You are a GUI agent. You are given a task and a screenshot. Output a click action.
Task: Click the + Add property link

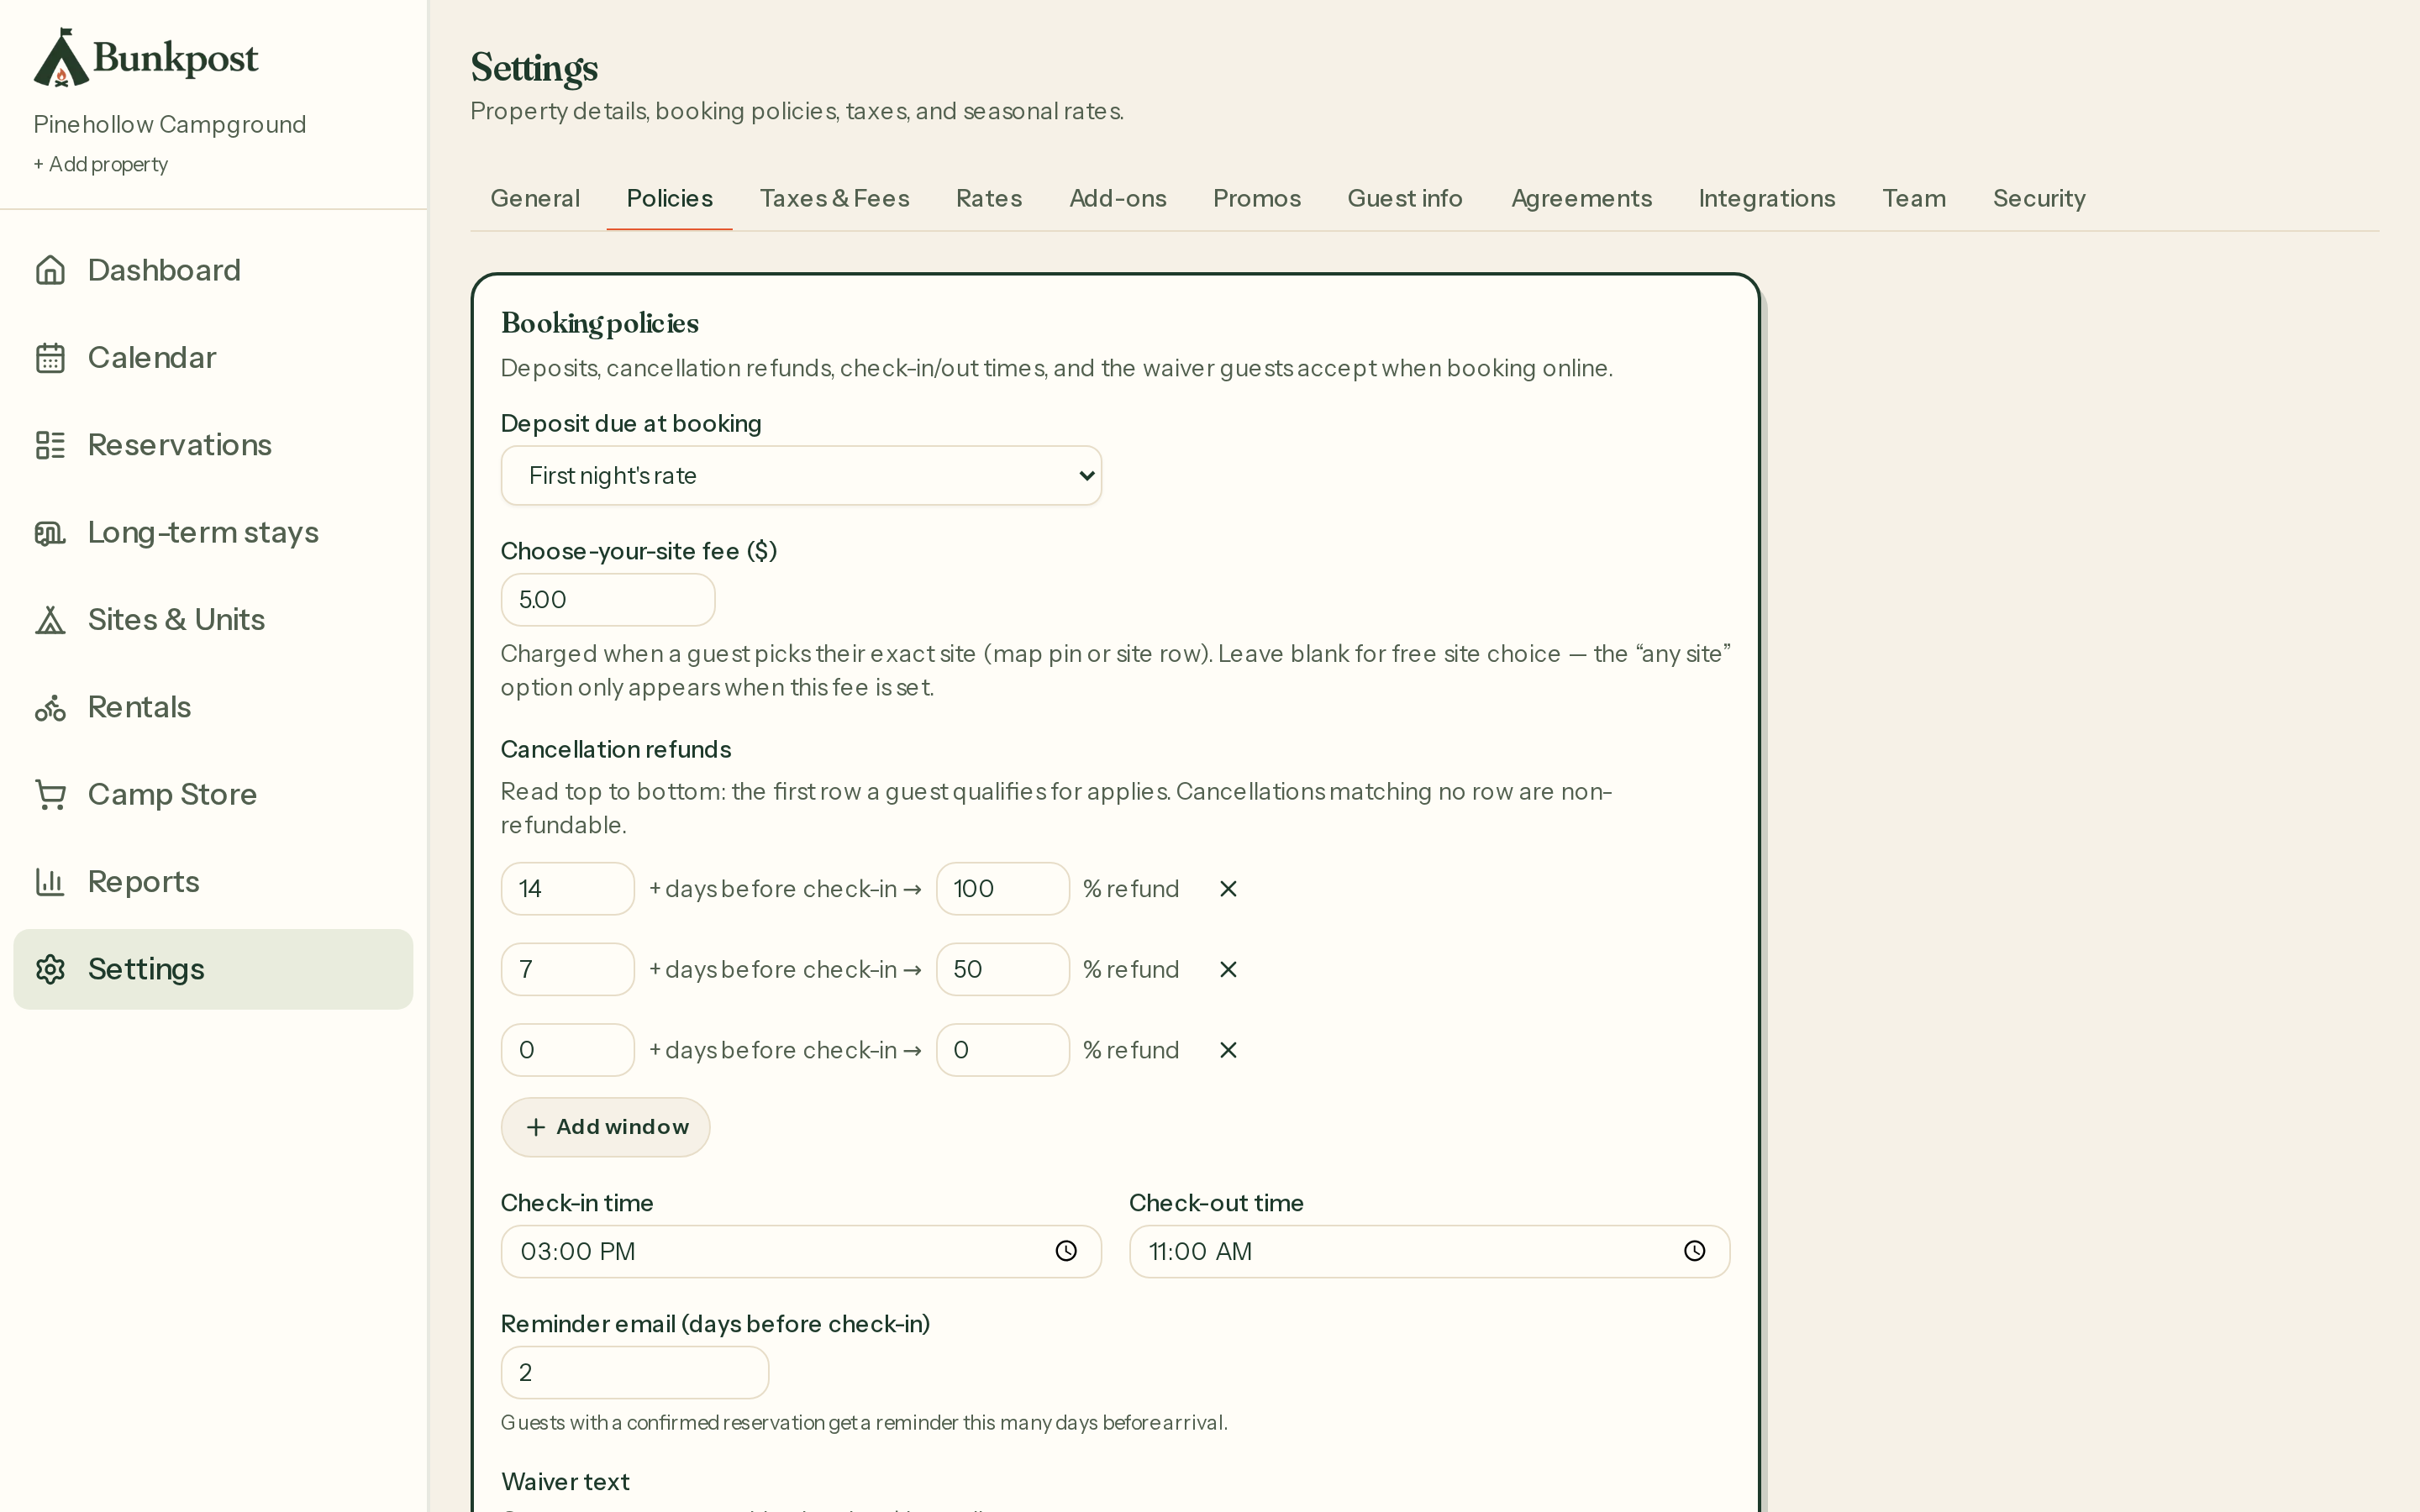(100, 164)
